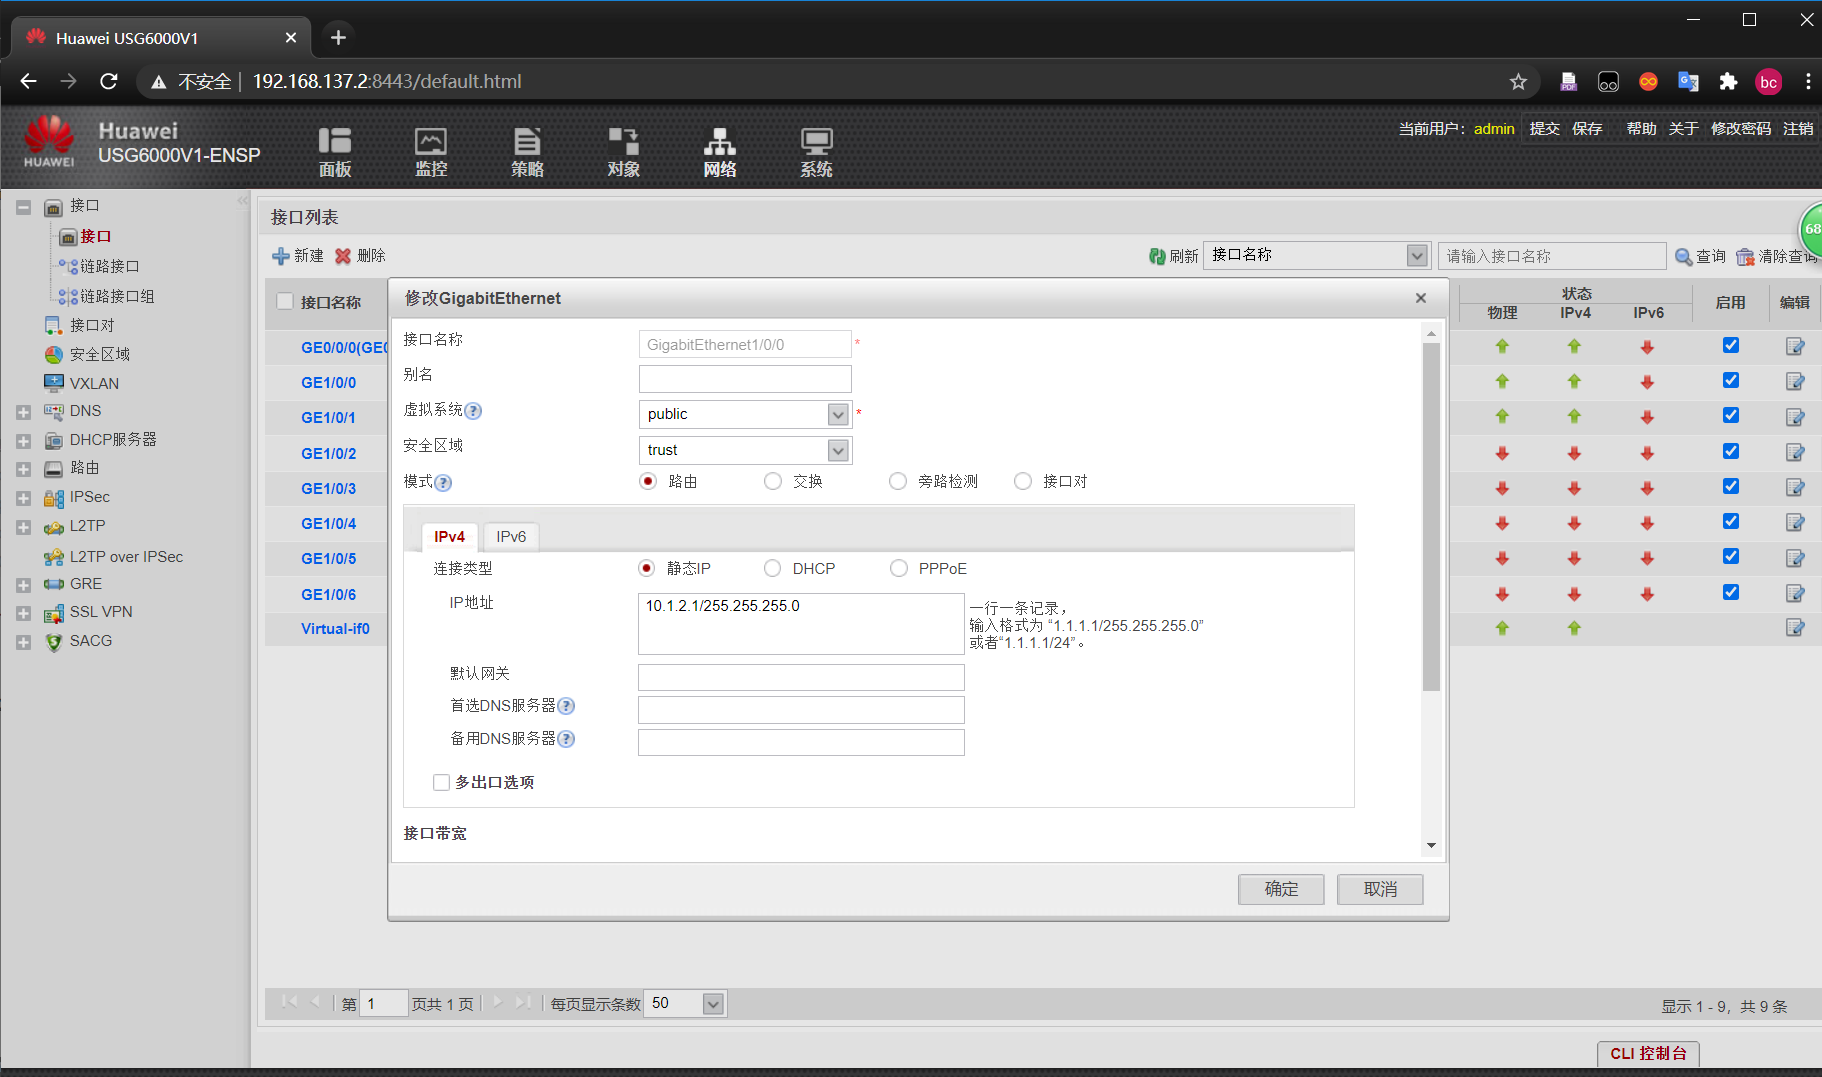Open 接口名称 filter dropdown
This screenshot has height=1077, width=1822.
(1417, 256)
